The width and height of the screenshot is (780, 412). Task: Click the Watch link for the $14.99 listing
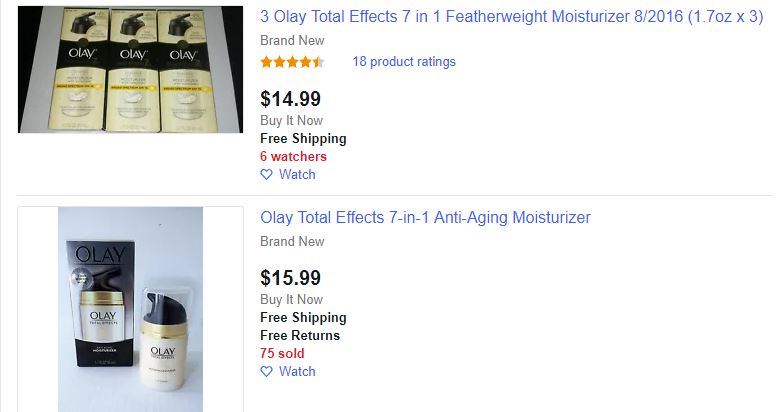click(297, 174)
